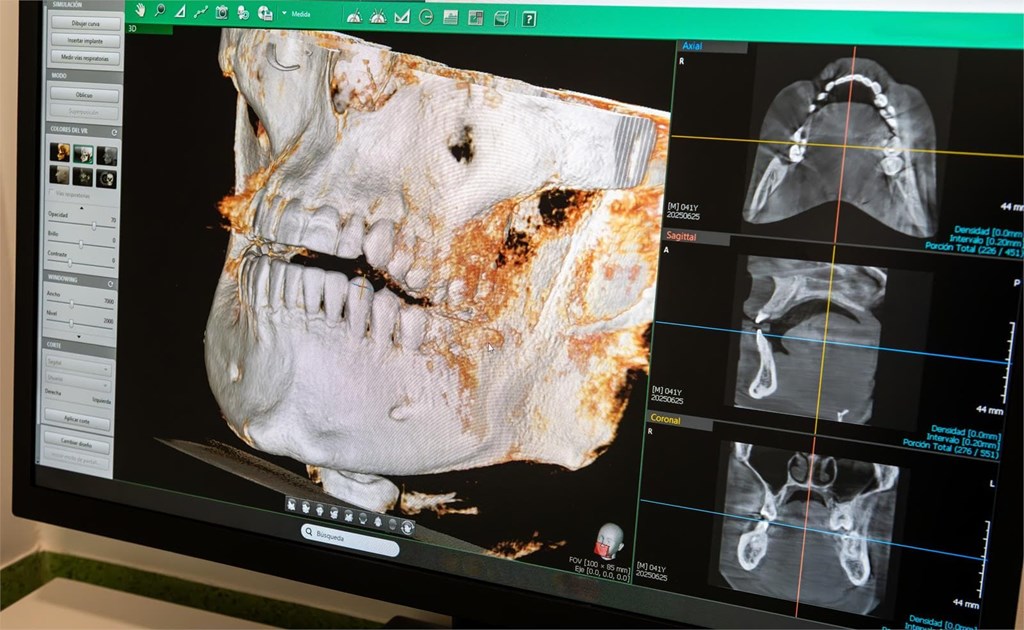The width and height of the screenshot is (1024, 630).
Task: Open the second dropdown in Corte section
Action: [x=78, y=379]
